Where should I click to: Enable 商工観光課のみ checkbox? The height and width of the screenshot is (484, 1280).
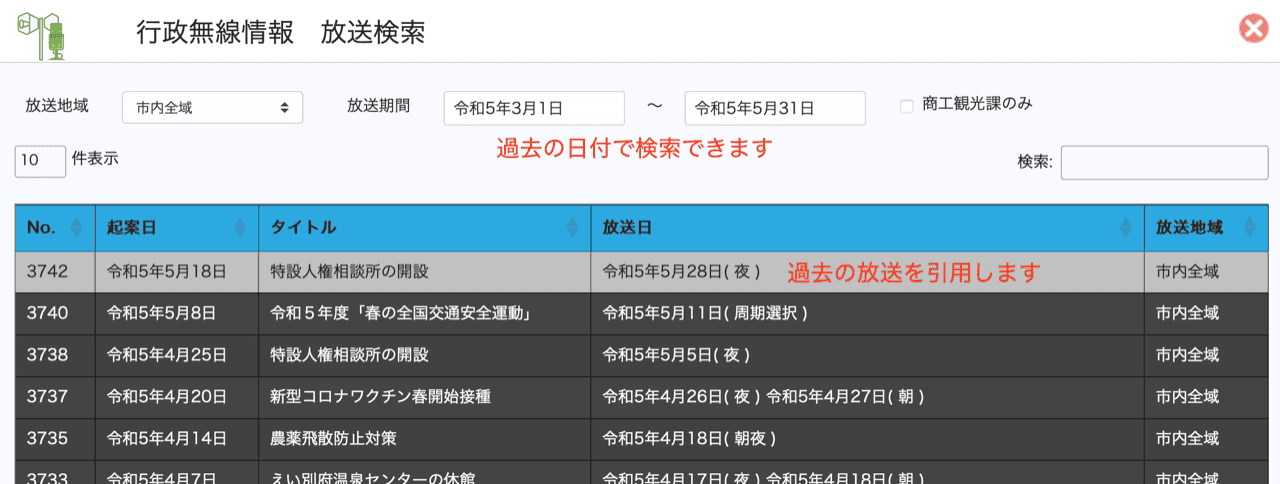click(x=907, y=106)
